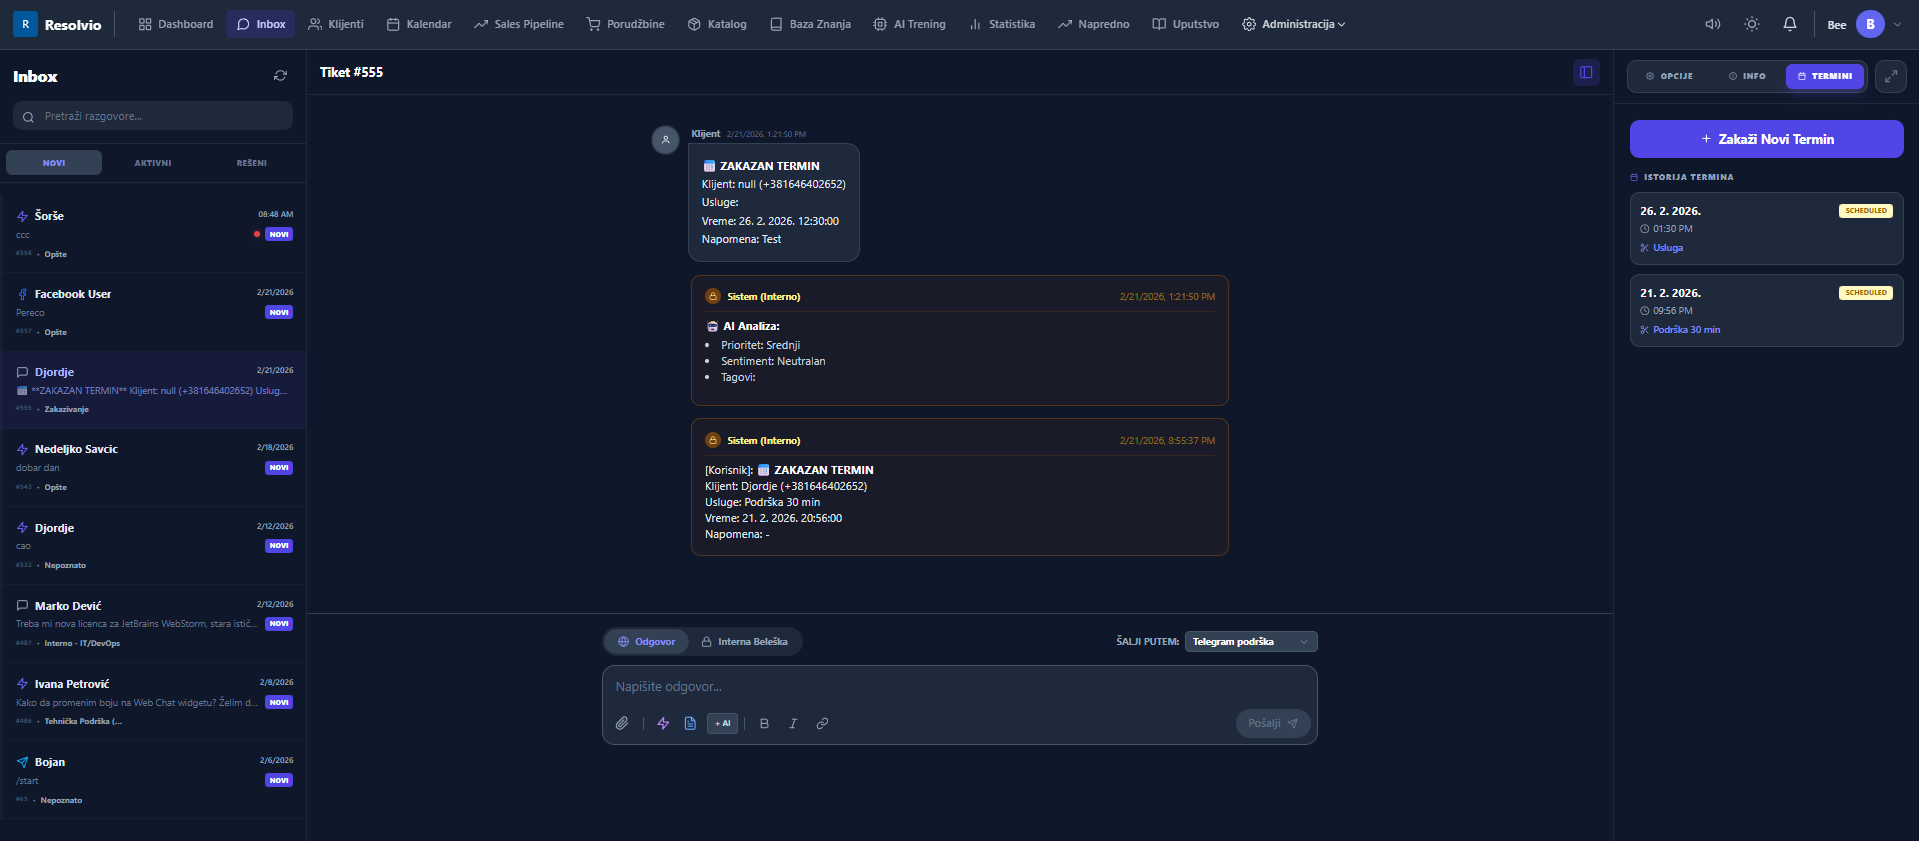Open the INFO tab
Viewport: 1919px width, 841px height.
point(1747,76)
